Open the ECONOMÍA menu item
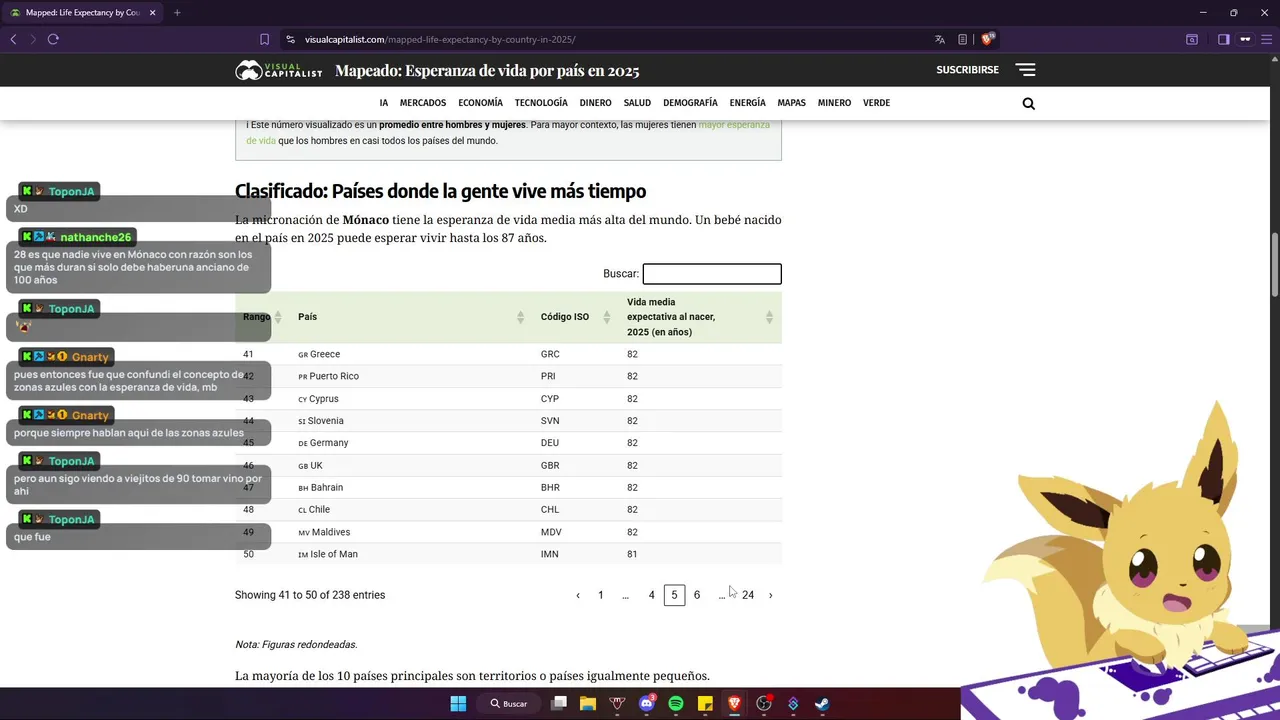 click(x=481, y=103)
